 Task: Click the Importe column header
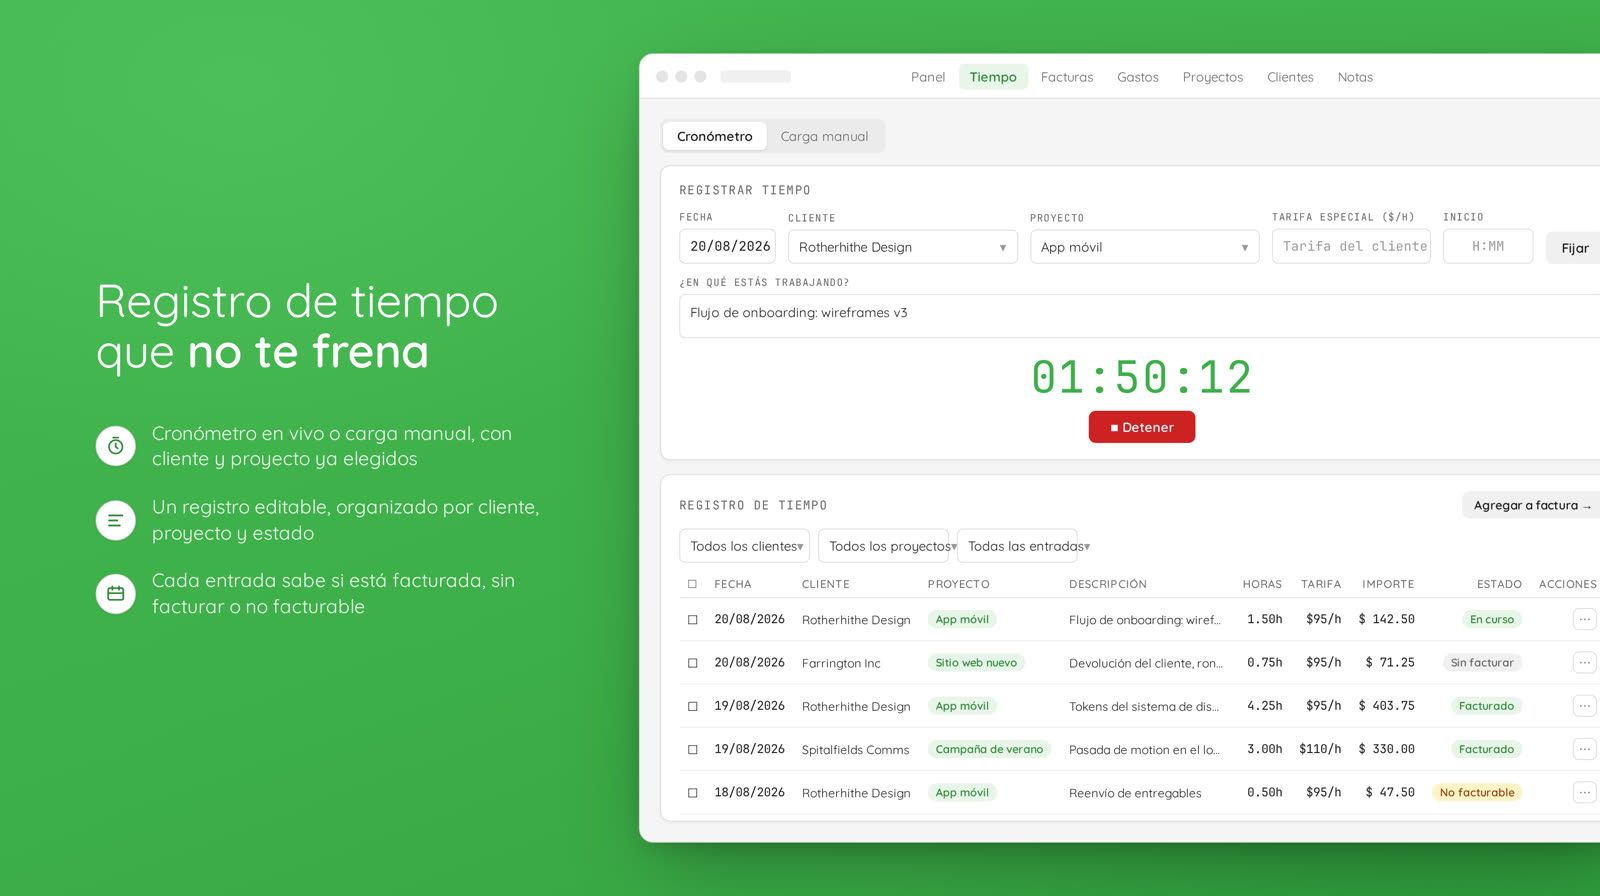click(1388, 584)
